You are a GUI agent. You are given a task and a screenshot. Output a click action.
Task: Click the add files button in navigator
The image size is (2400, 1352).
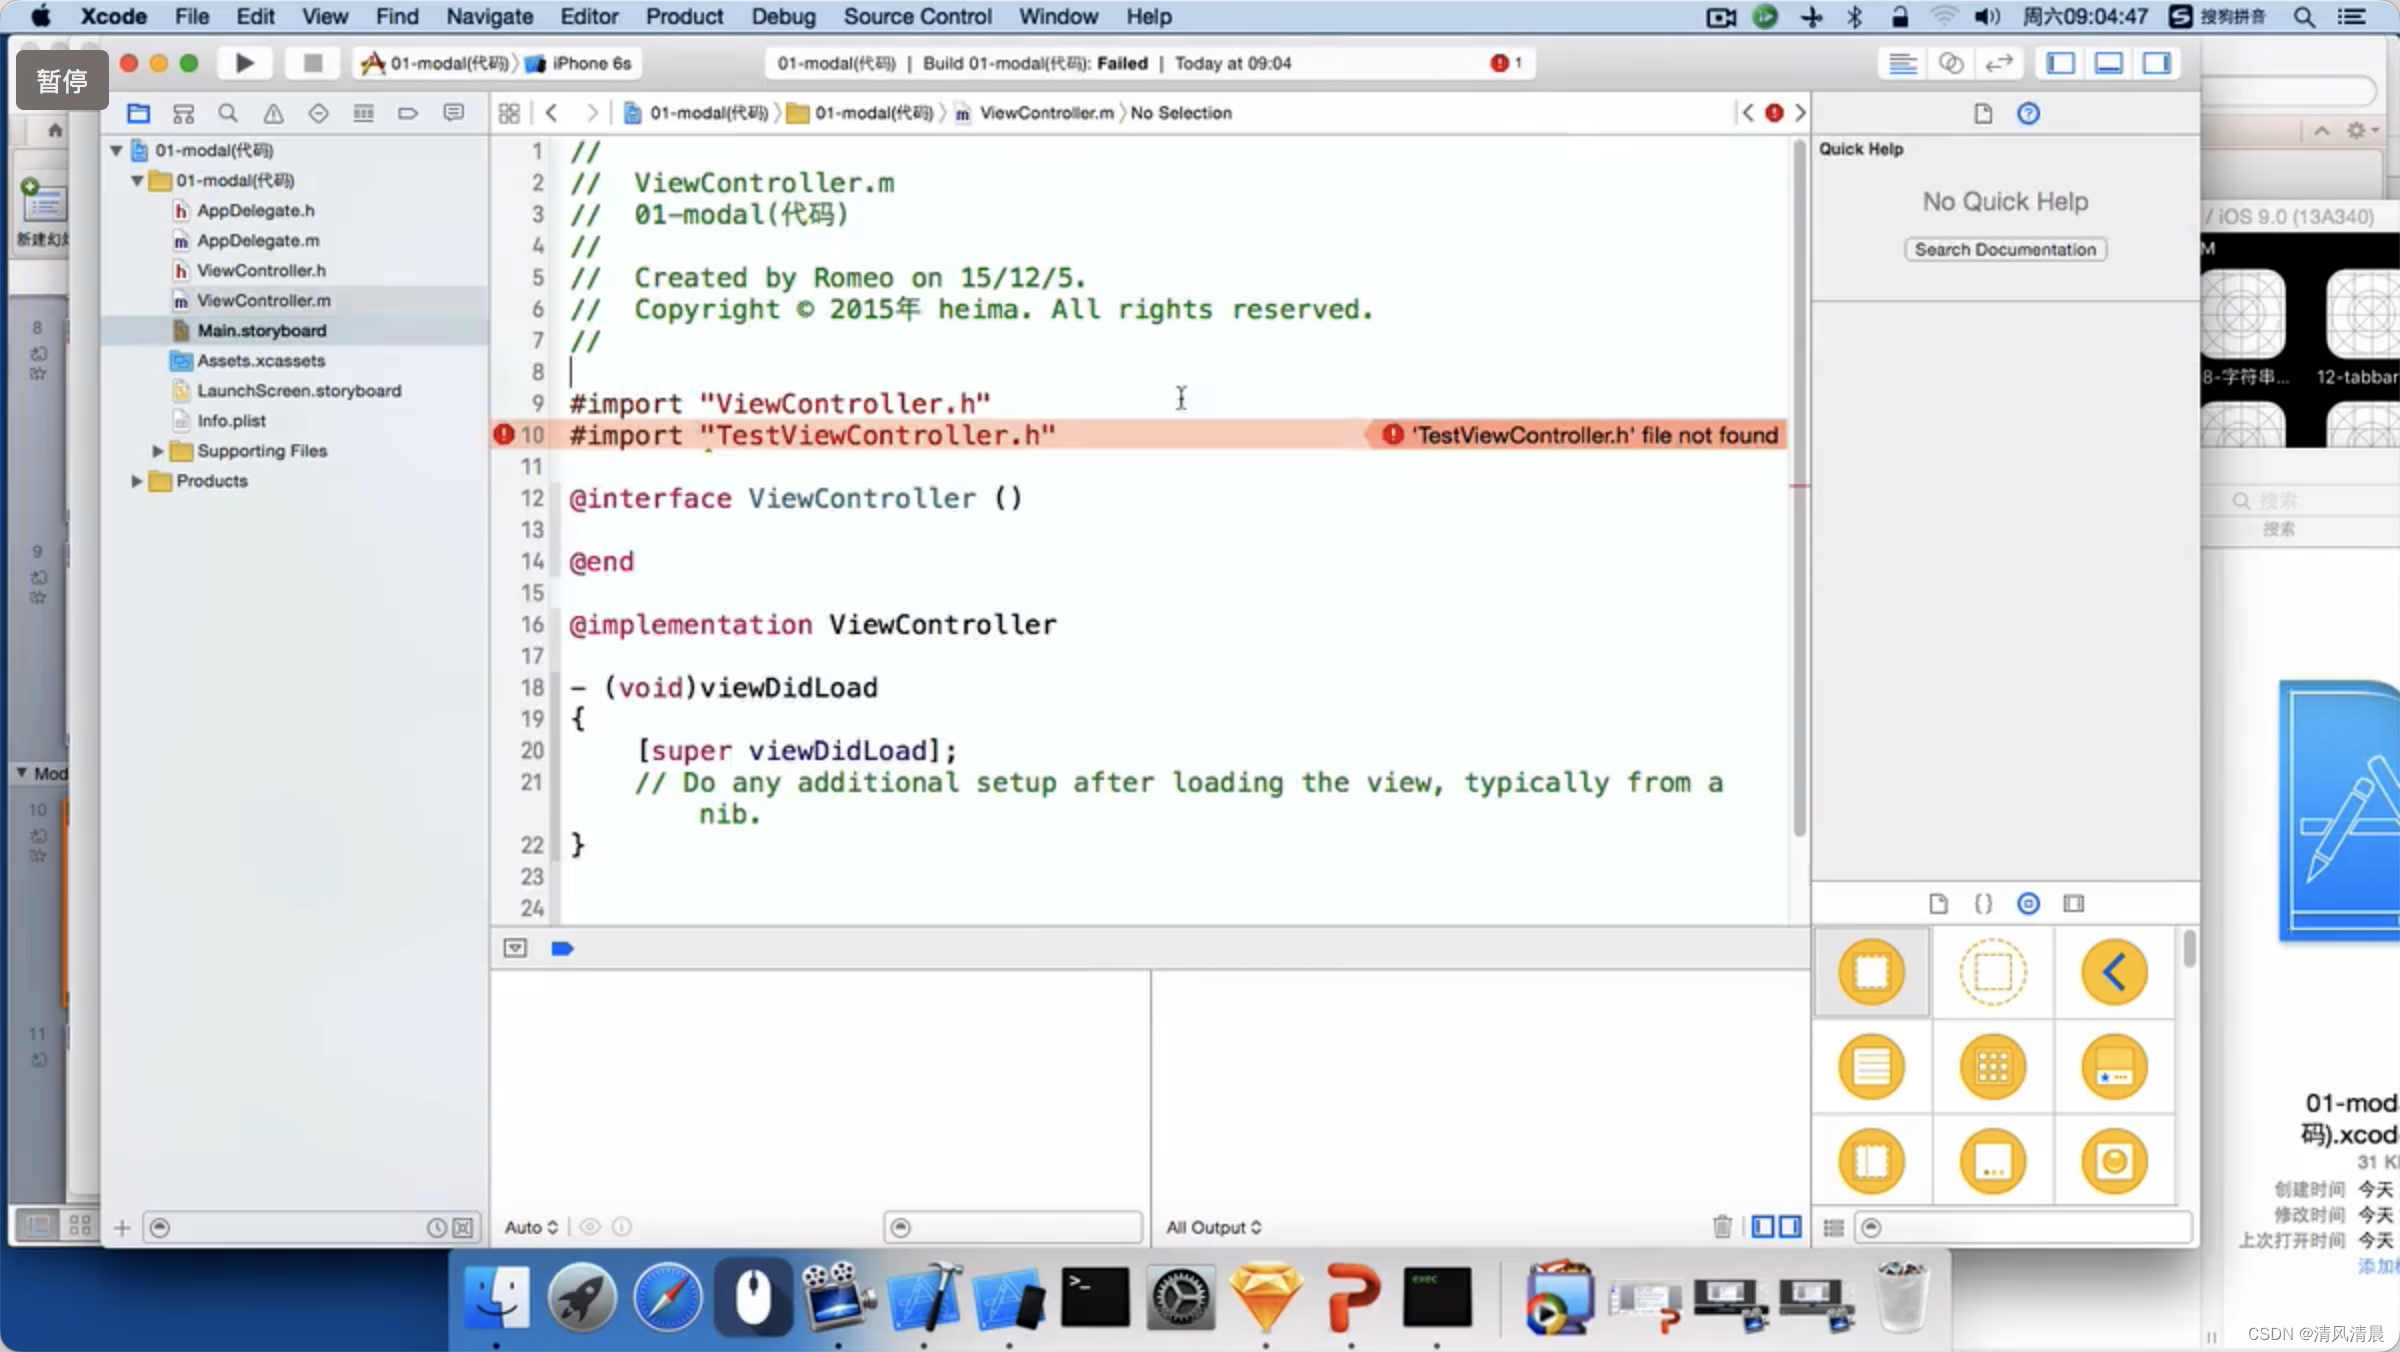[x=120, y=1227]
